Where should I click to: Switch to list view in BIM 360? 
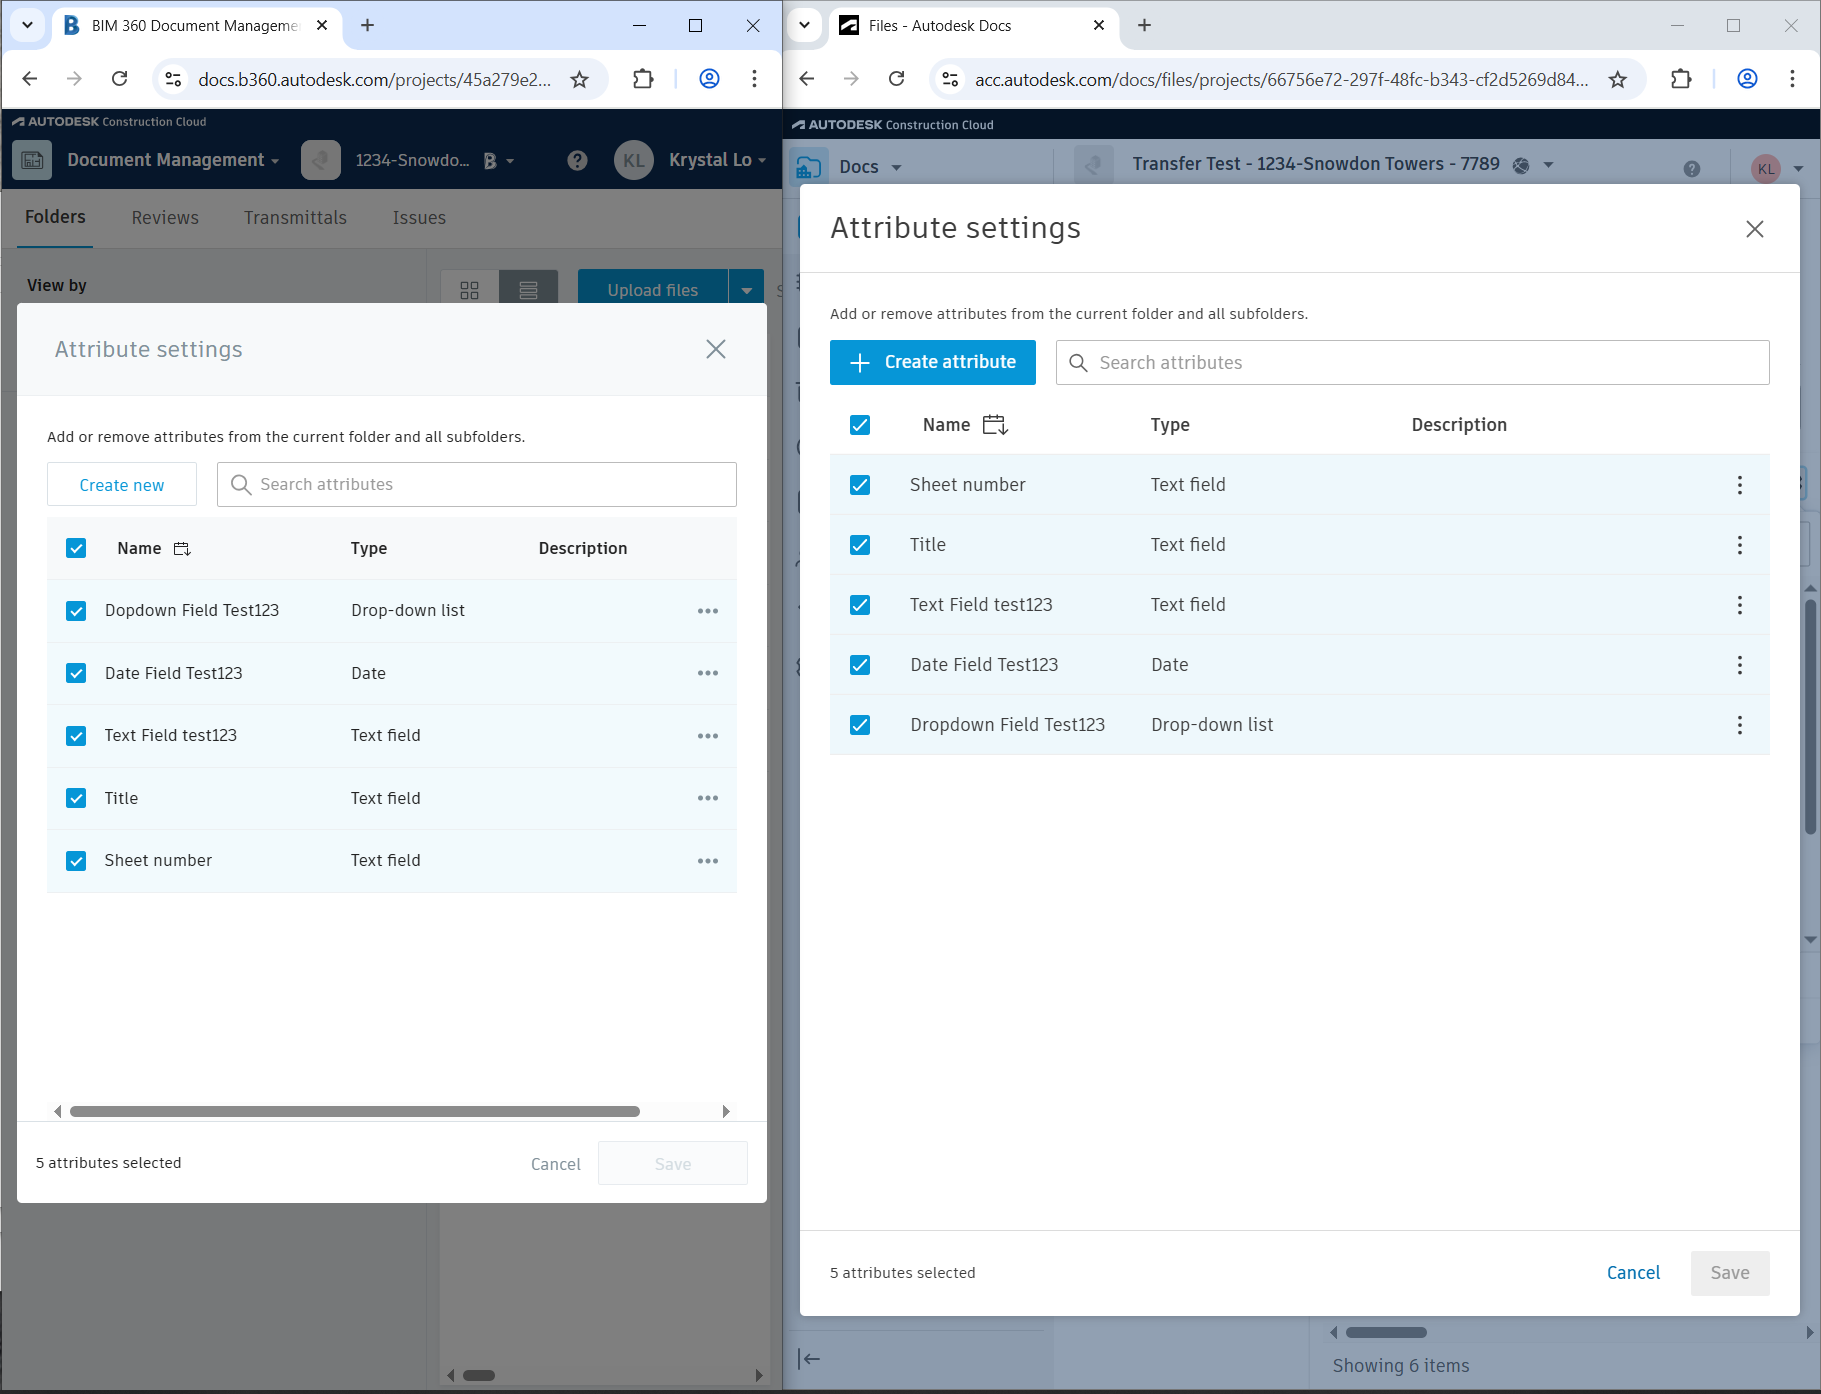coord(529,290)
